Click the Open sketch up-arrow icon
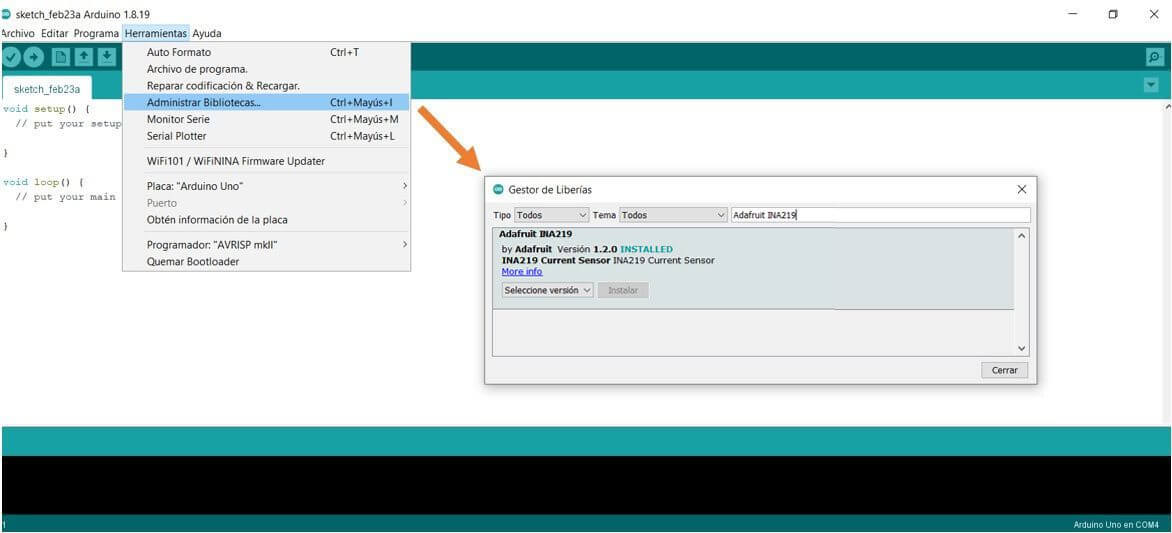Viewport: 1172px width, 533px height. coord(84,57)
